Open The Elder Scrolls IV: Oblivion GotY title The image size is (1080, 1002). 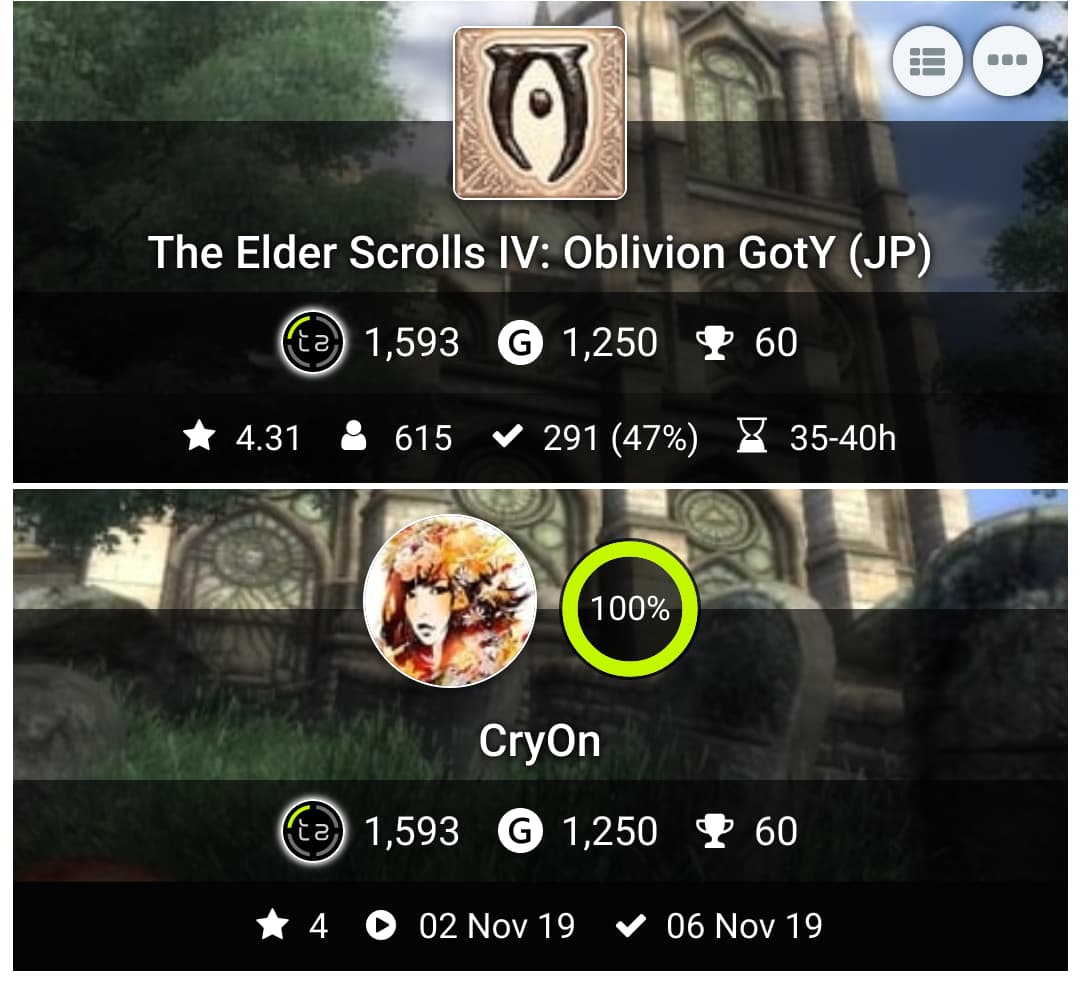pyautogui.click(x=540, y=253)
